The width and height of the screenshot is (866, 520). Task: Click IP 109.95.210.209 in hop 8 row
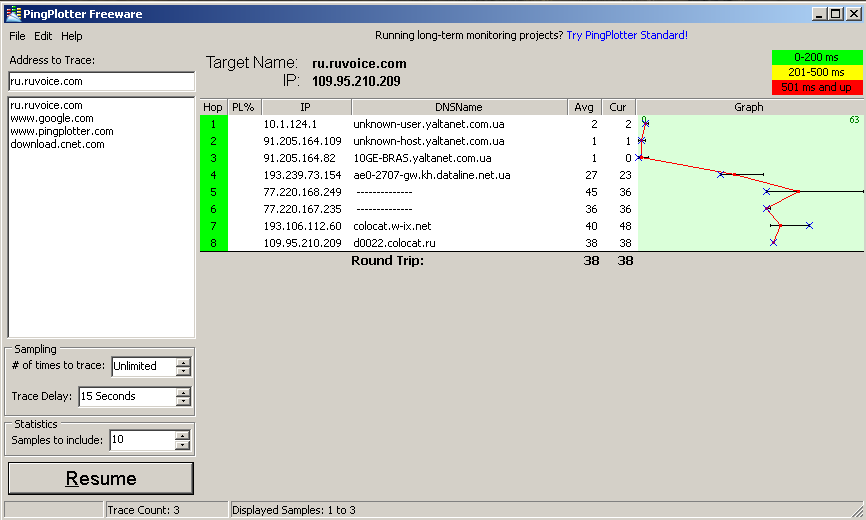(x=302, y=243)
